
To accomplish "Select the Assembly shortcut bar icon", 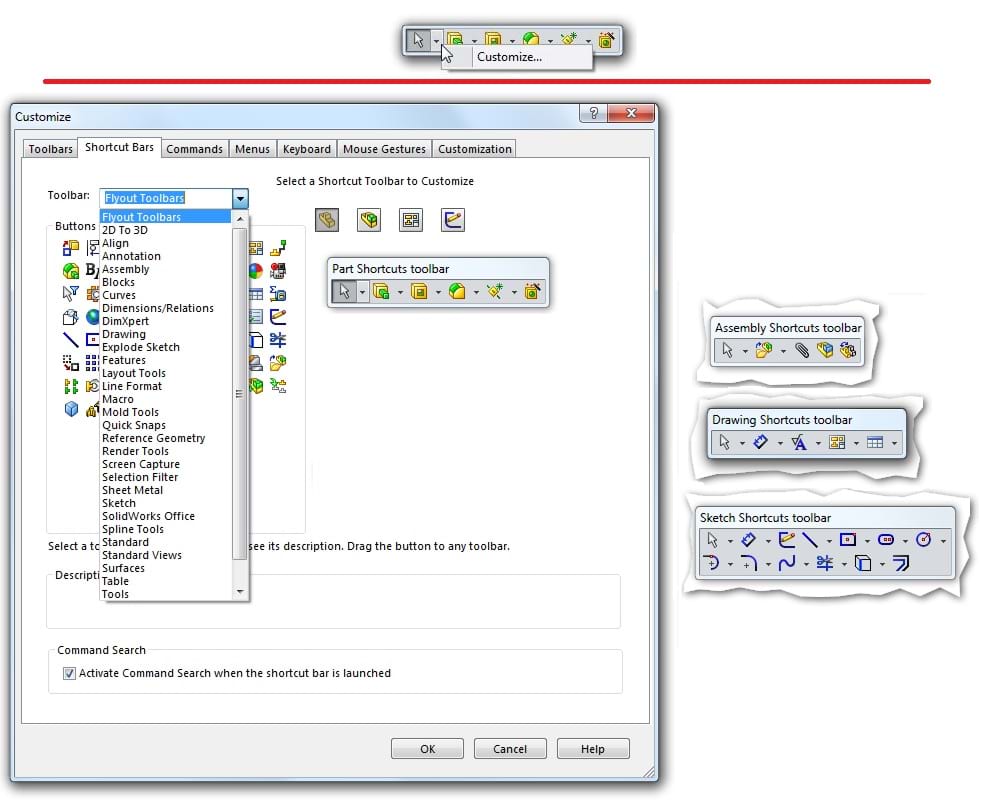I will [370, 220].
